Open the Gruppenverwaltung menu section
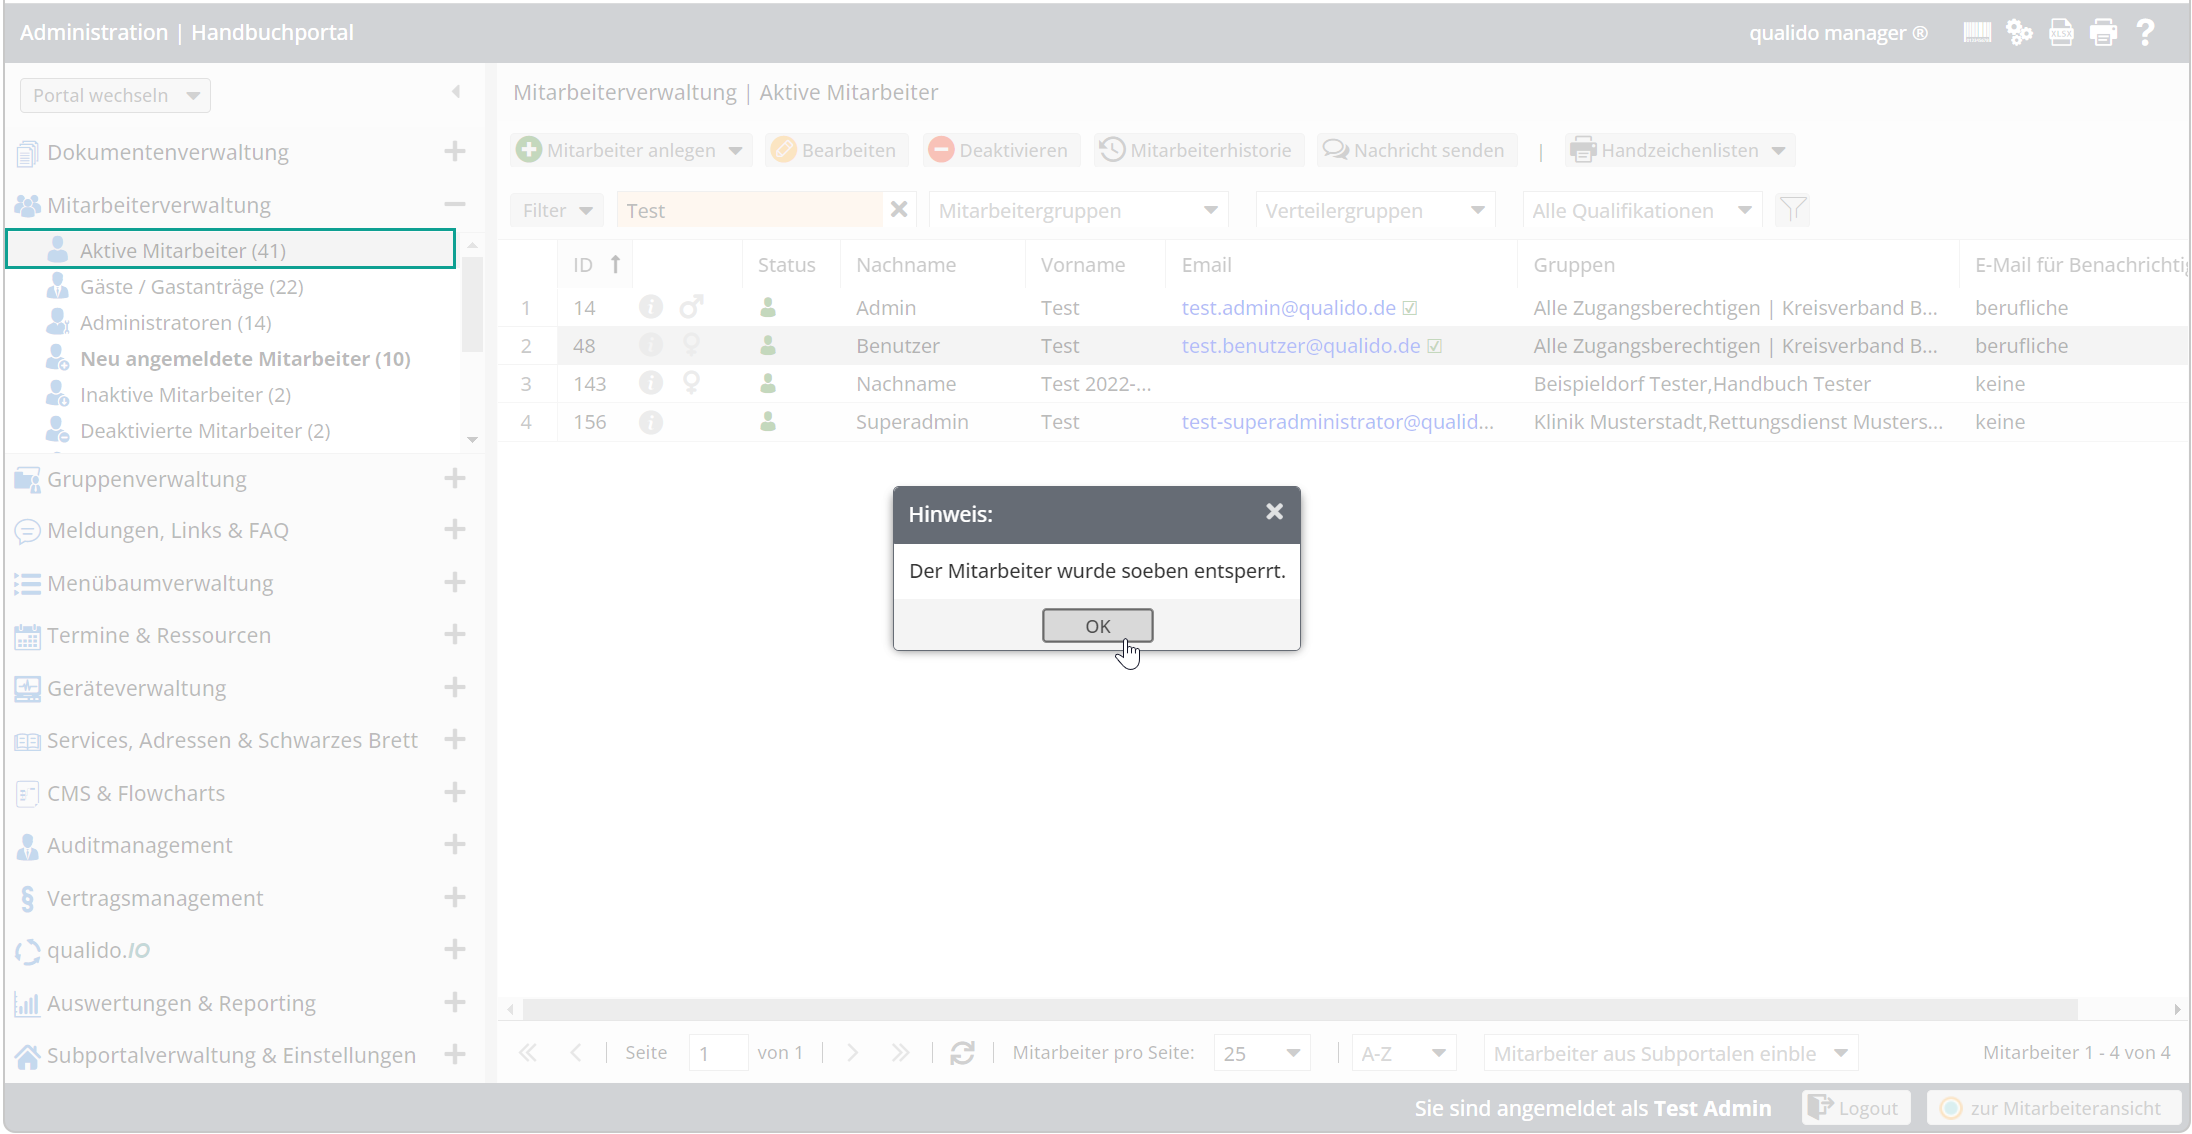Image resolution: width=2192 pixels, height=1134 pixels. click(147, 479)
